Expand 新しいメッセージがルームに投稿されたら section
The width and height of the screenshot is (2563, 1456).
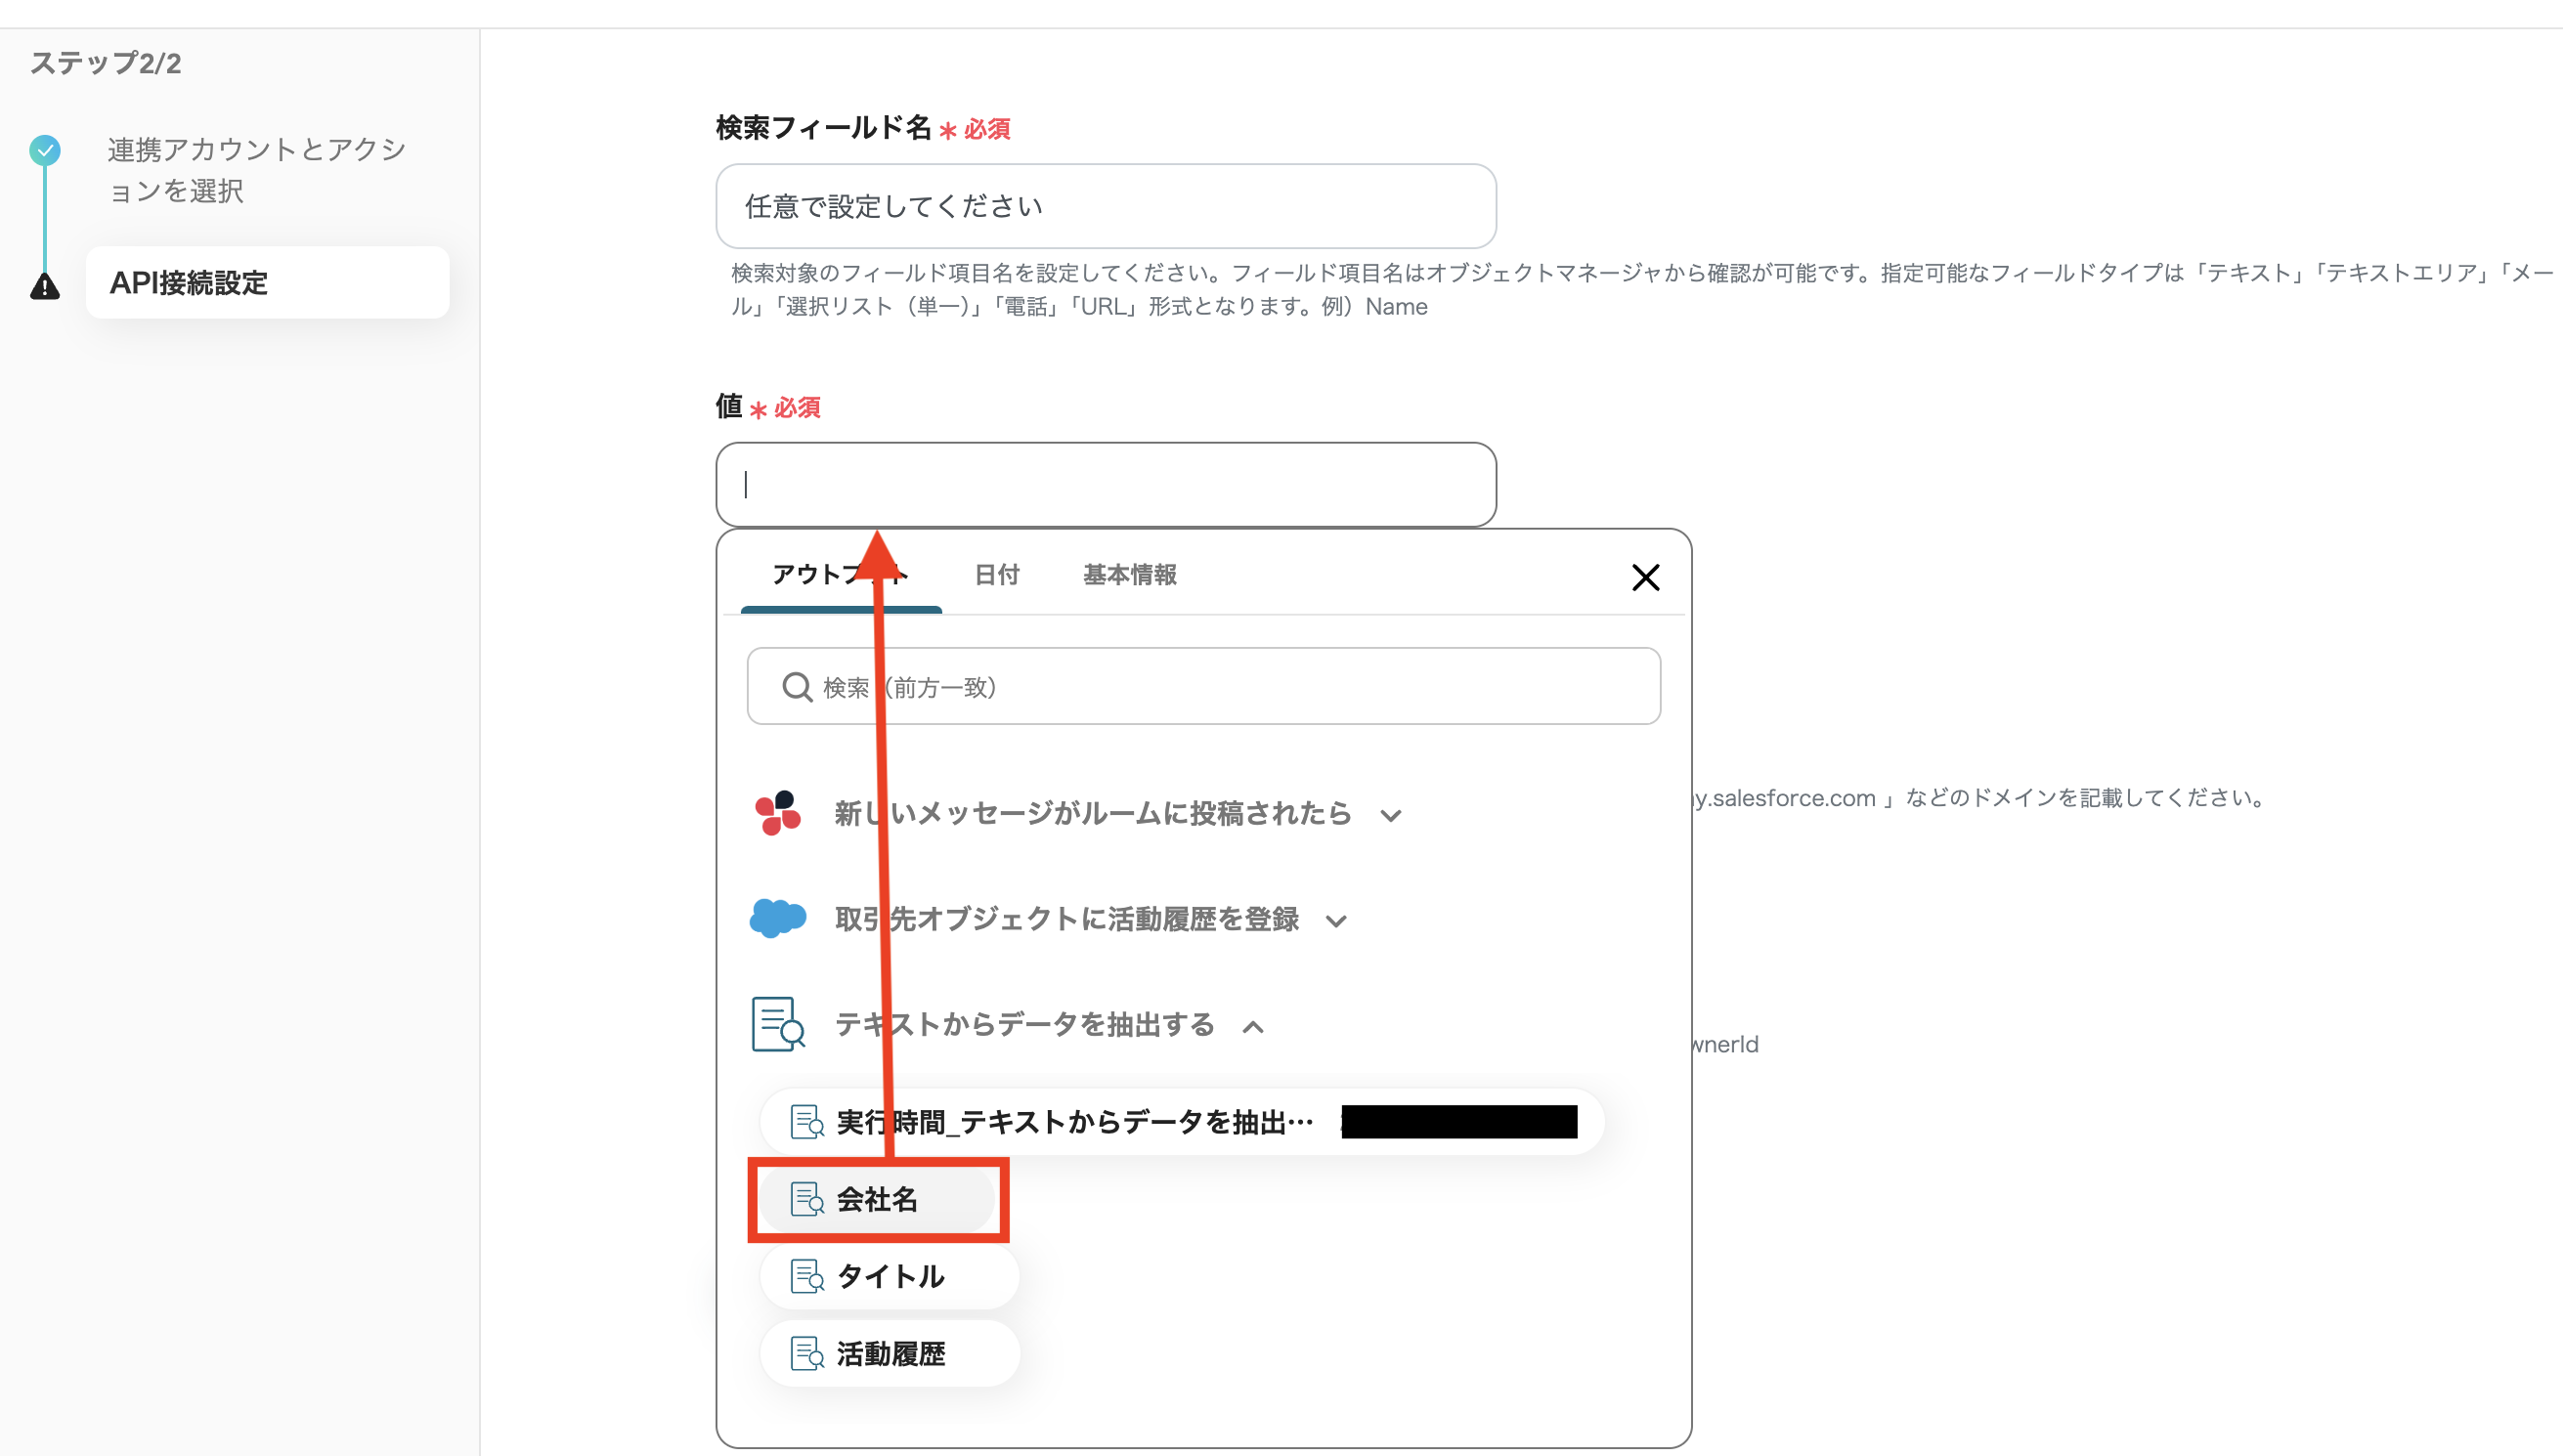1390,815
